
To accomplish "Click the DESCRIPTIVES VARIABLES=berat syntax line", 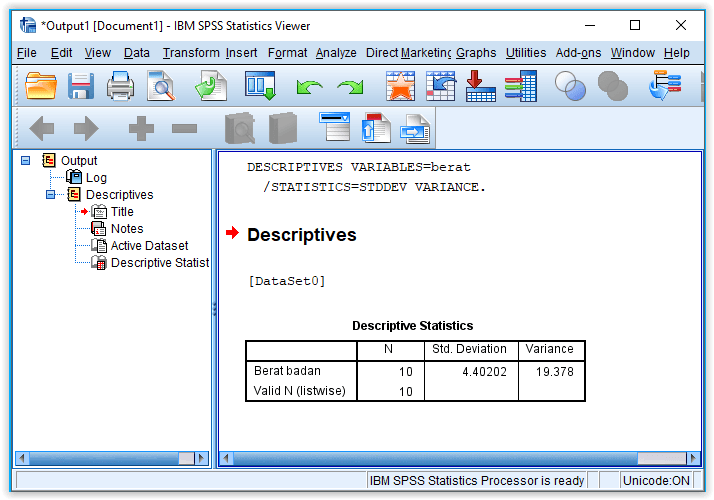I will [359, 167].
